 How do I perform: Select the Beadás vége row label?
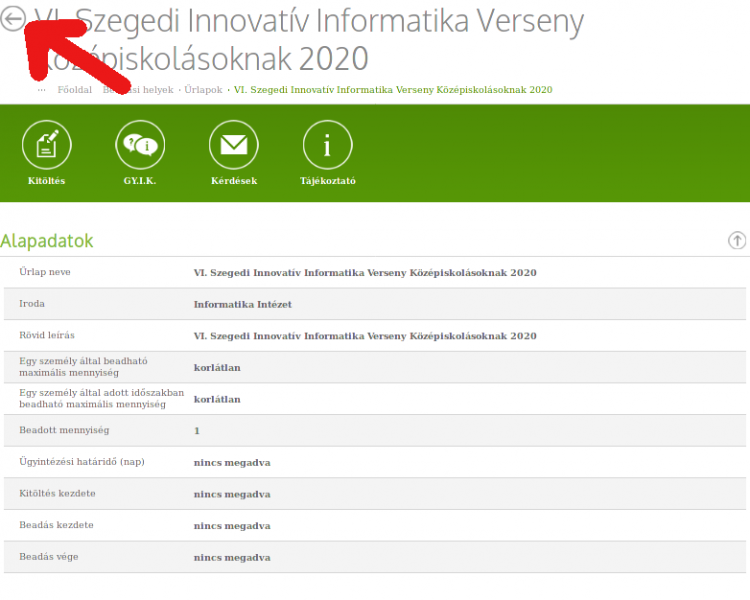click(x=50, y=557)
